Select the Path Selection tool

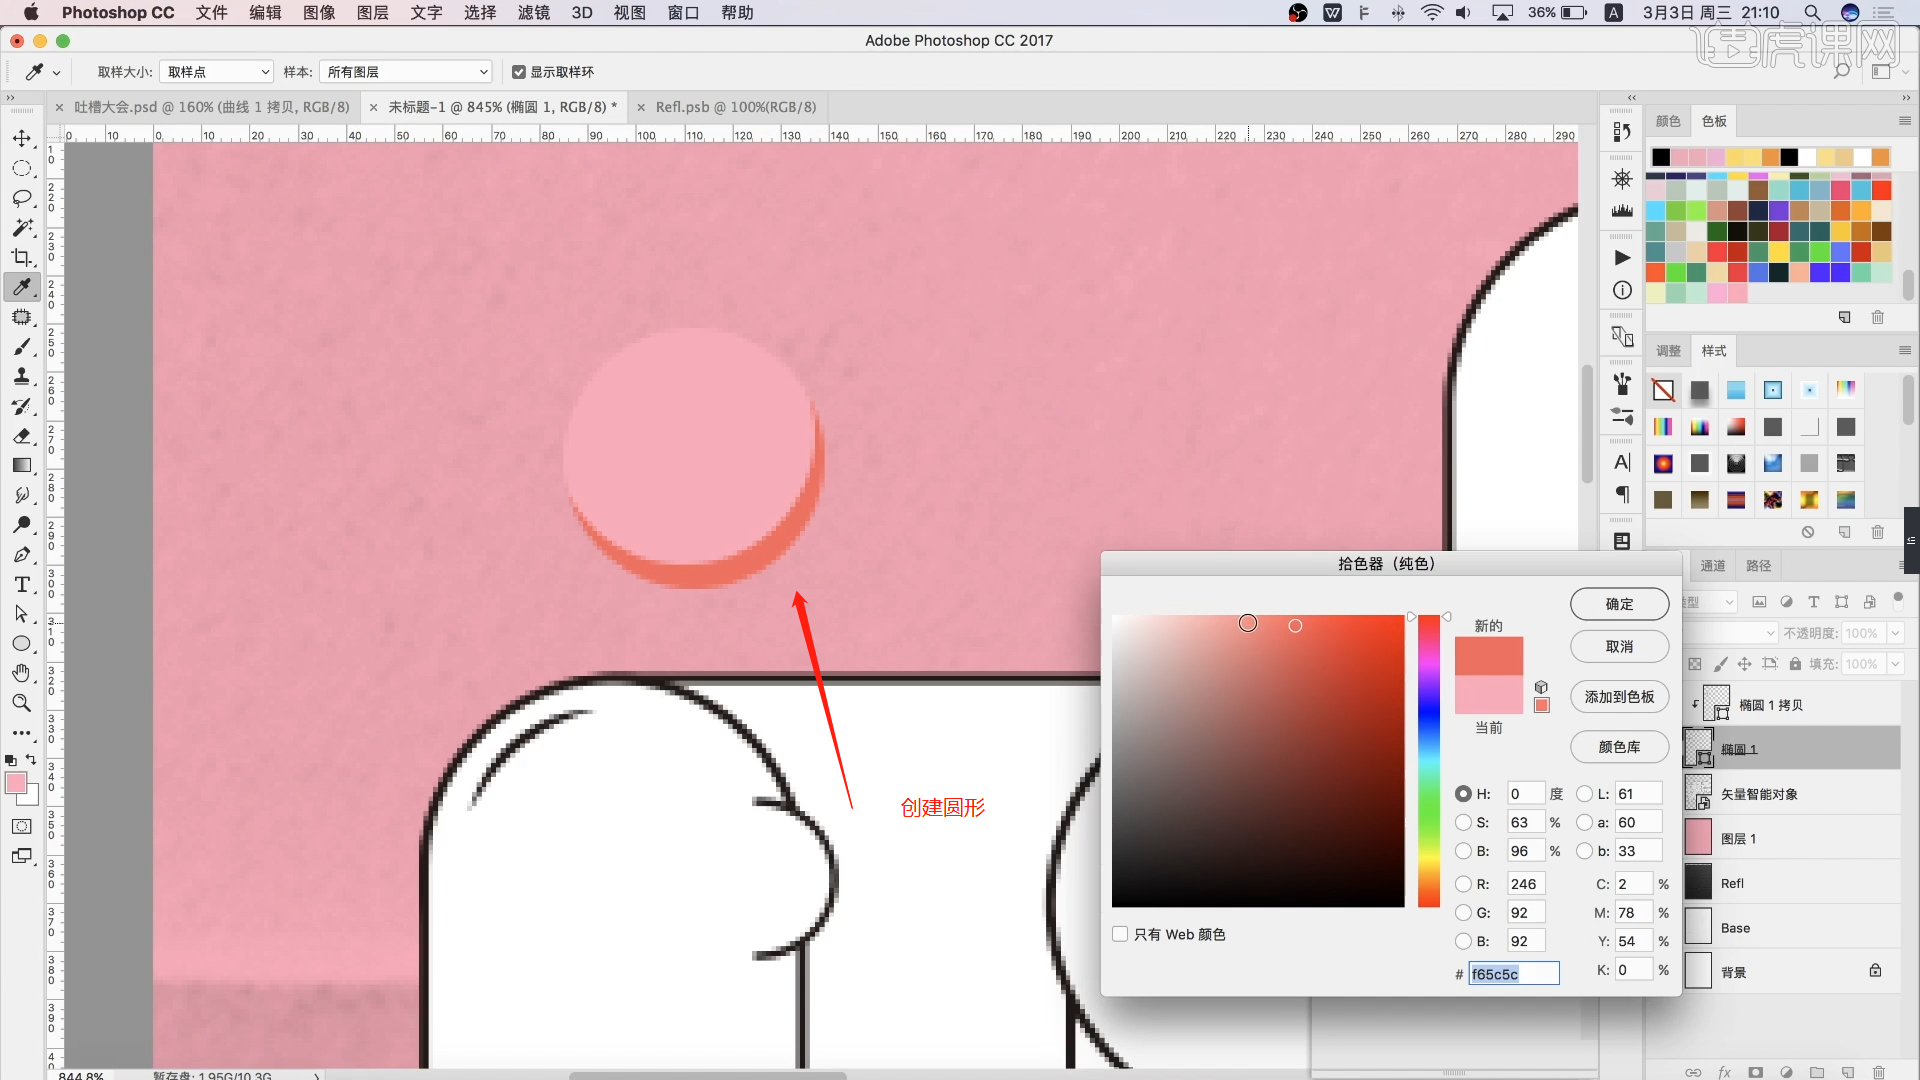(x=22, y=614)
